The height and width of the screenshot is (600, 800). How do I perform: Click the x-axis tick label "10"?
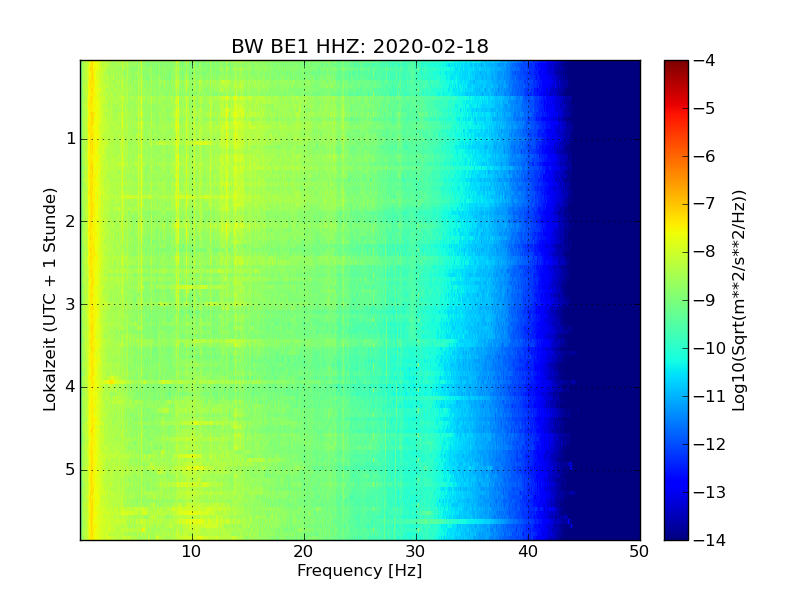click(191, 552)
